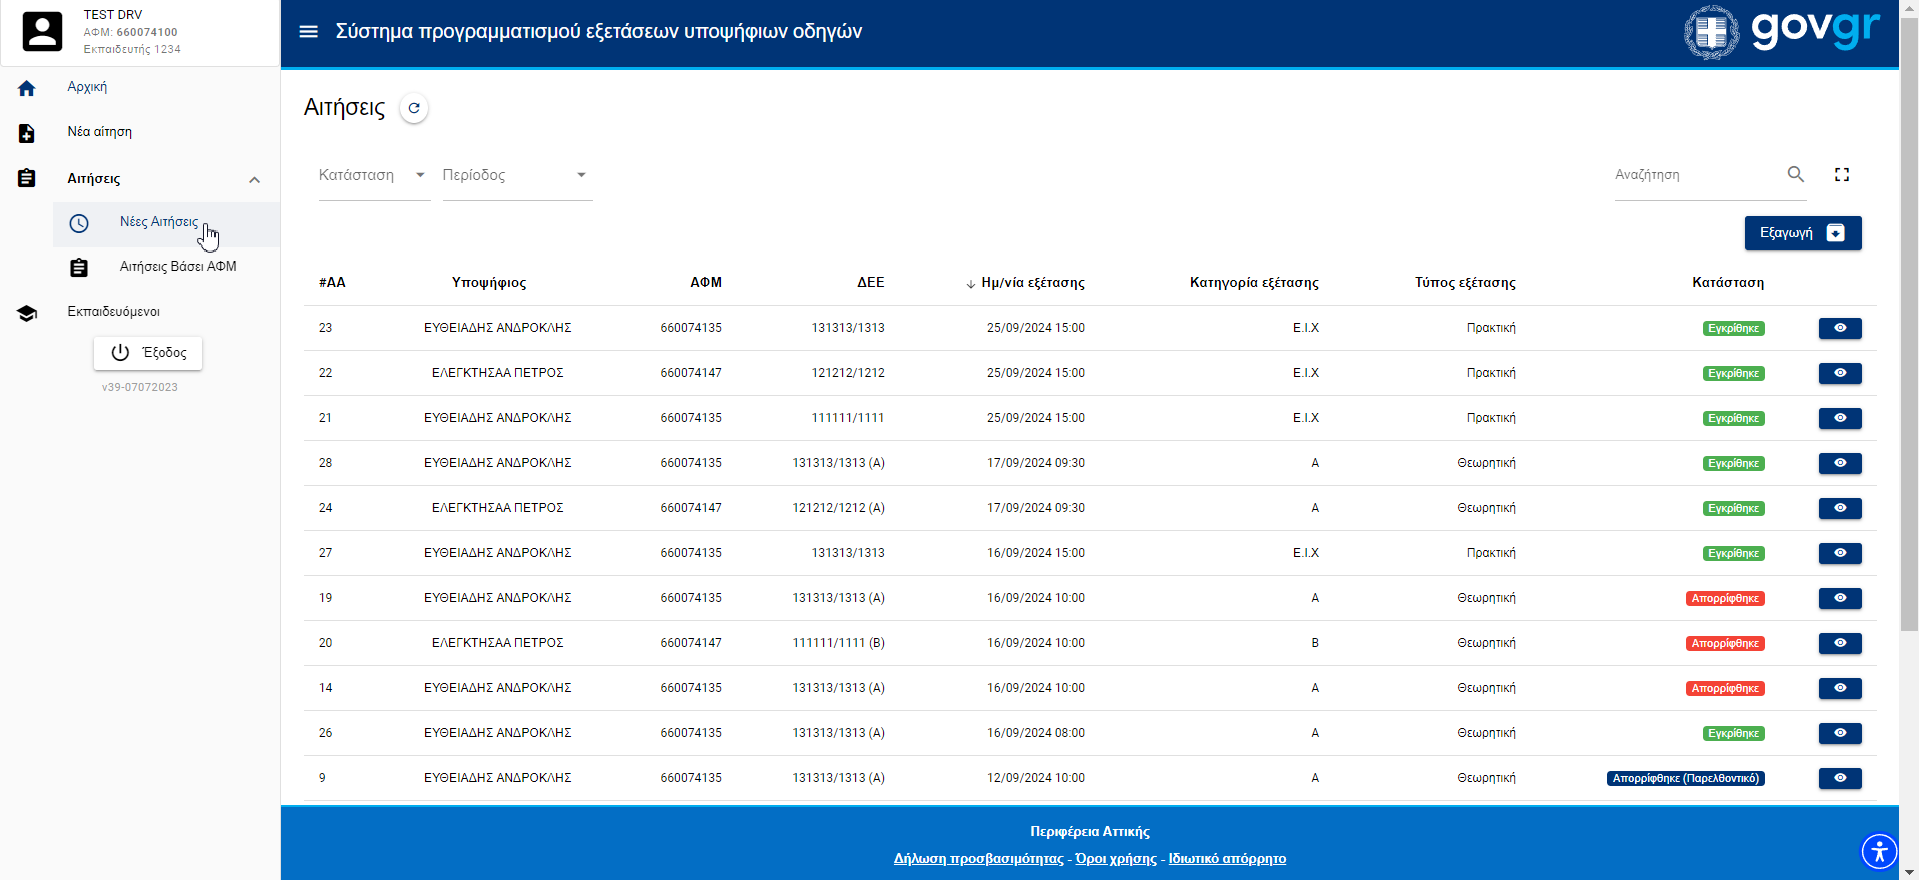Toggle fullscreen table view icon

coord(1842,175)
